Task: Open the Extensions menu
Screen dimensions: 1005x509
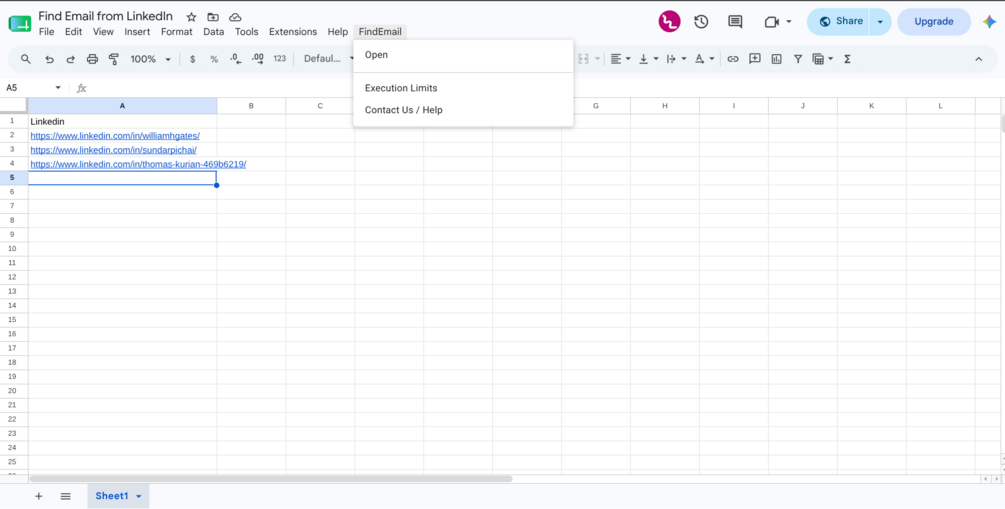Action: [293, 31]
